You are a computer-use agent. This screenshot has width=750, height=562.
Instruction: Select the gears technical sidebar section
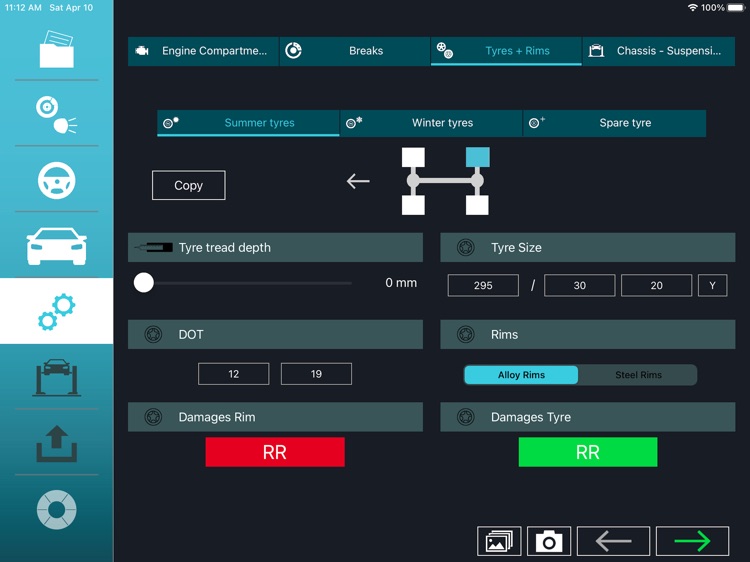tap(56, 311)
